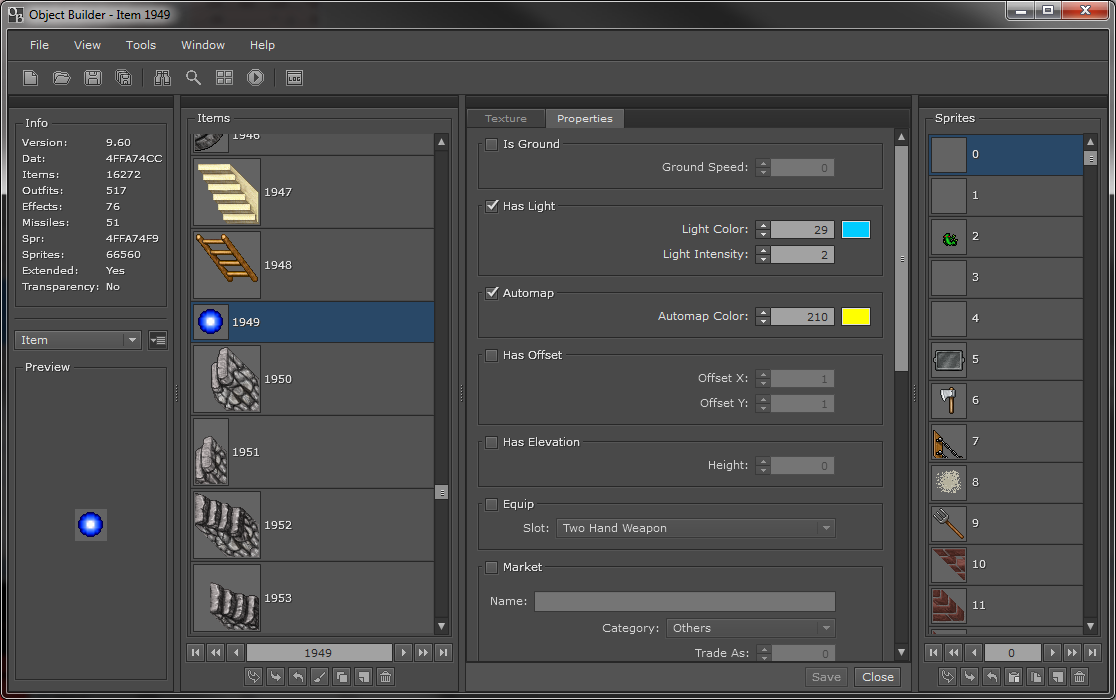Image resolution: width=1116 pixels, height=700 pixels.
Task: Click the Properties panel scroll down arrow
Action: (901, 652)
